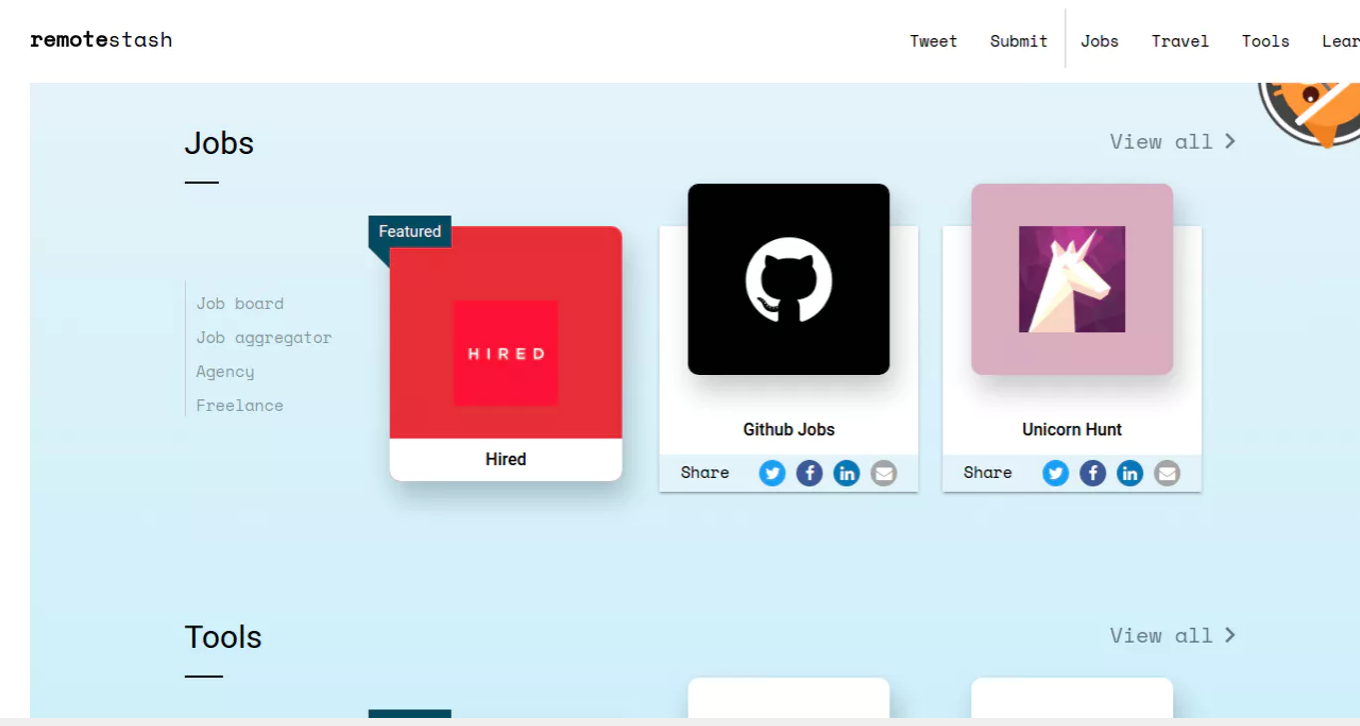Screen dimensions: 1360x726
Task: Filter by Agency category
Action: point(225,372)
